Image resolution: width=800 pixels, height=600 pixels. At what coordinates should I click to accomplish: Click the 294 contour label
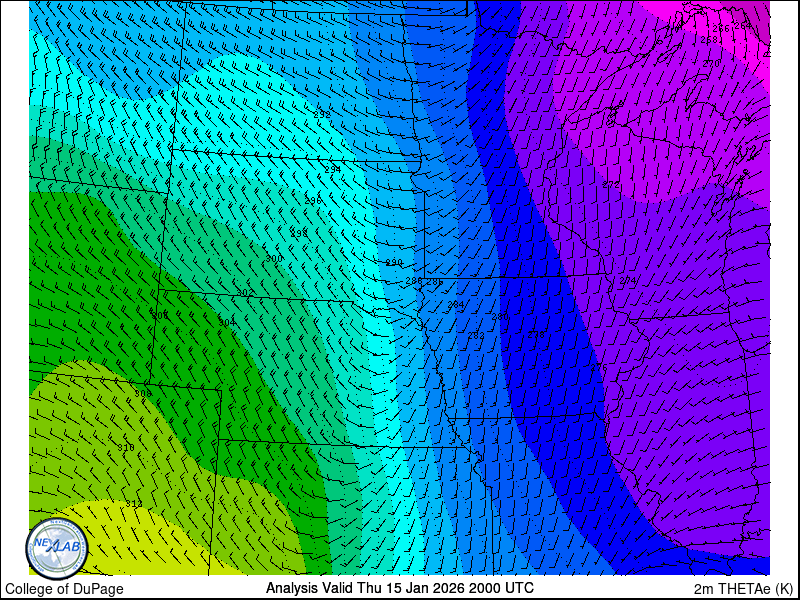[x=333, y=169]
